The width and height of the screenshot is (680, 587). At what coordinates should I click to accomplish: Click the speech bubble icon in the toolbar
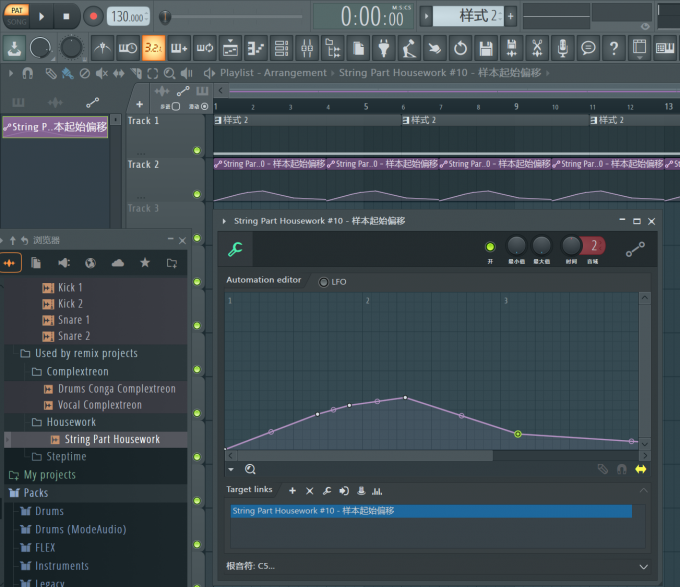[588, 48]
